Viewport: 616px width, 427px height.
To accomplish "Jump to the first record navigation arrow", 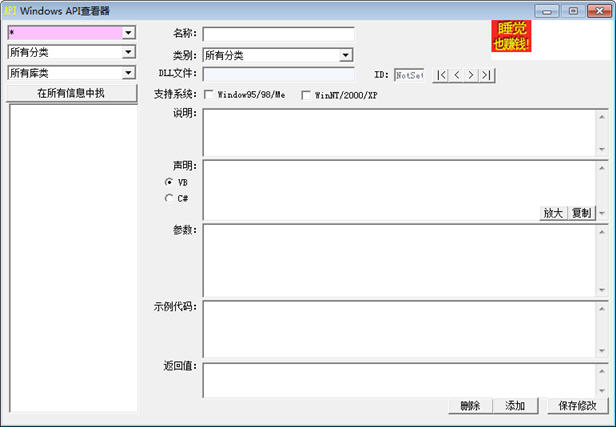I will [x=441, y=75].
